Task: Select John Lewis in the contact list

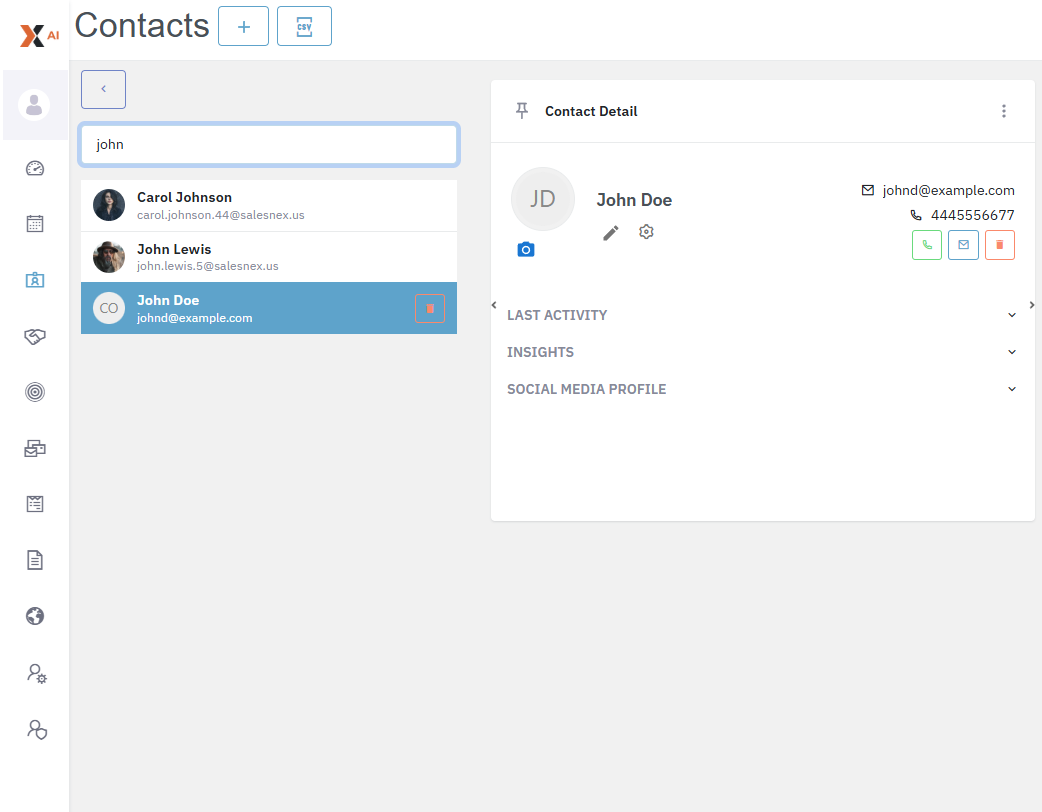Action: [268, 257]
